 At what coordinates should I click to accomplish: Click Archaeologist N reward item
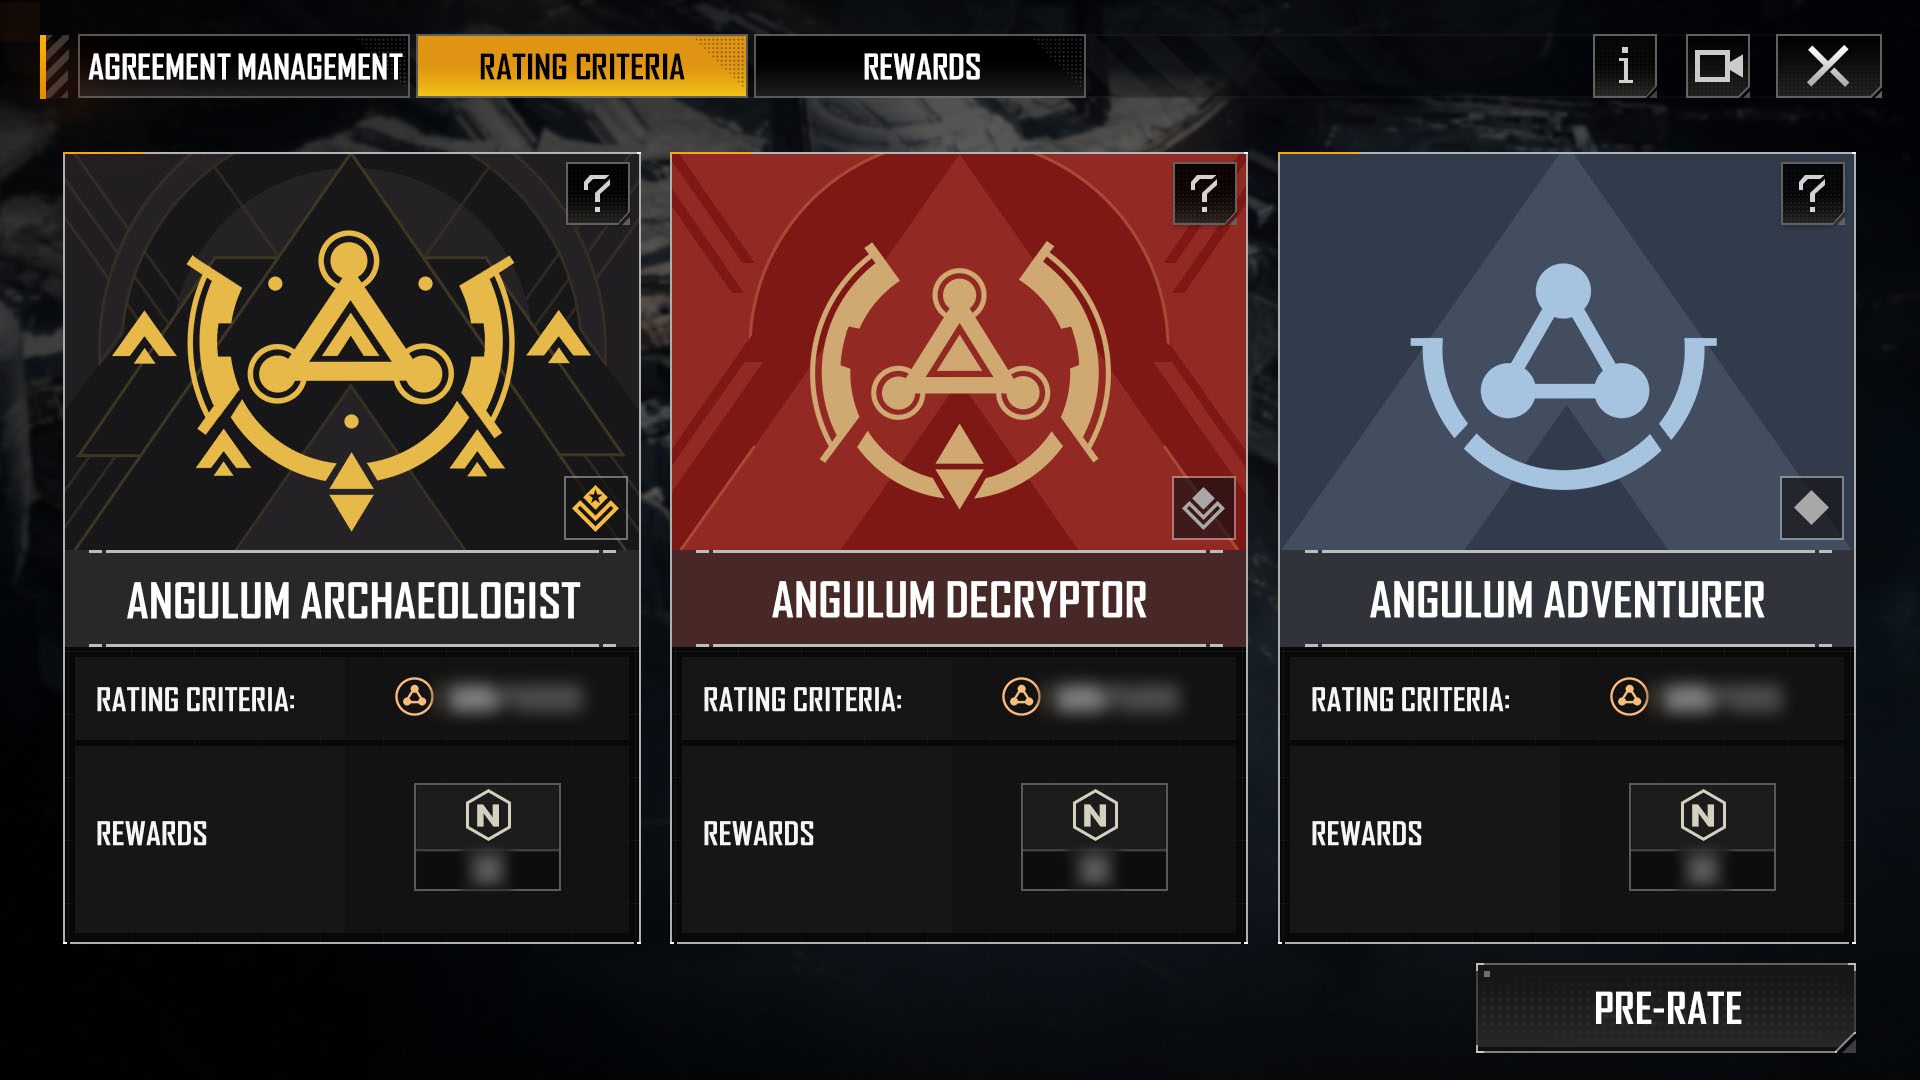[x=487, y=837]
